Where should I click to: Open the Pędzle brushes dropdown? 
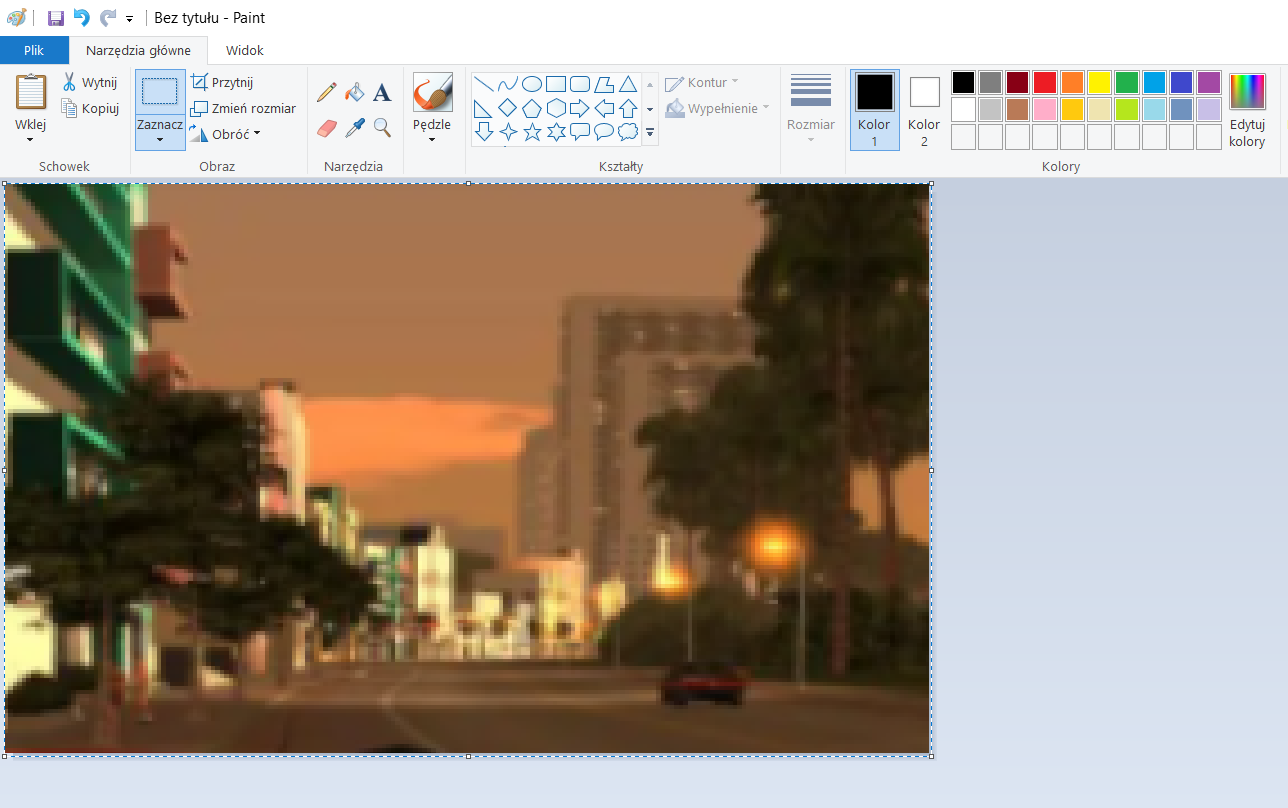click(432, 138)
